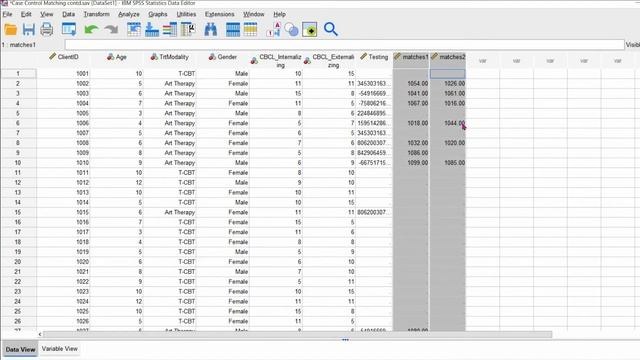Open the Data menu
This screenshot has height=360, width=640.
(x=69, y=14)
